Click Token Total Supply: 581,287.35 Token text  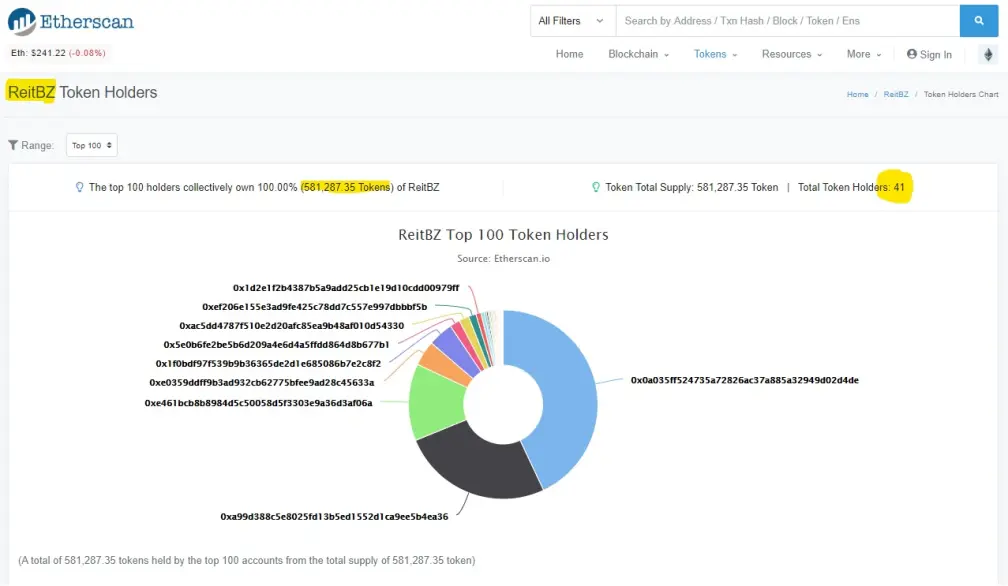(x=692, y=187)
